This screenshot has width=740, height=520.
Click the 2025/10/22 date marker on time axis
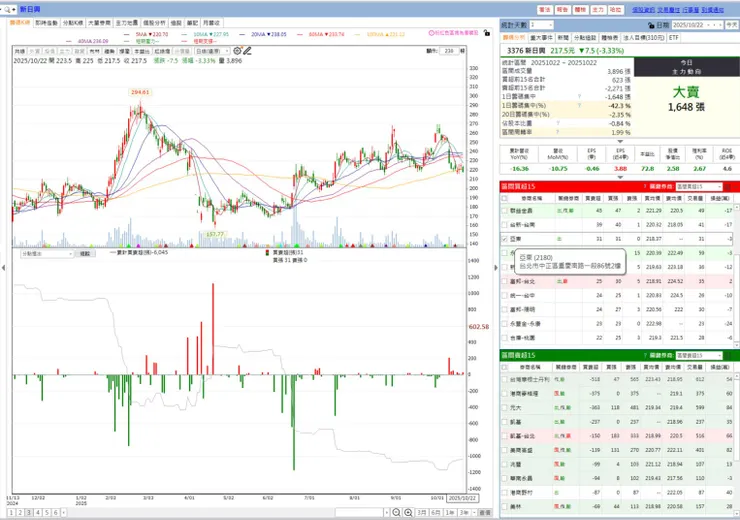[x=462, y=498]
